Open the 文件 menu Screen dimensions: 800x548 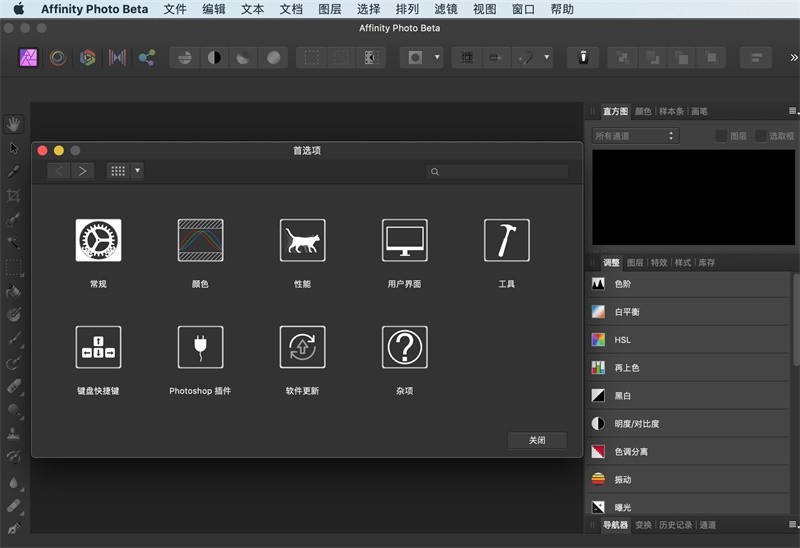point(175,9)
